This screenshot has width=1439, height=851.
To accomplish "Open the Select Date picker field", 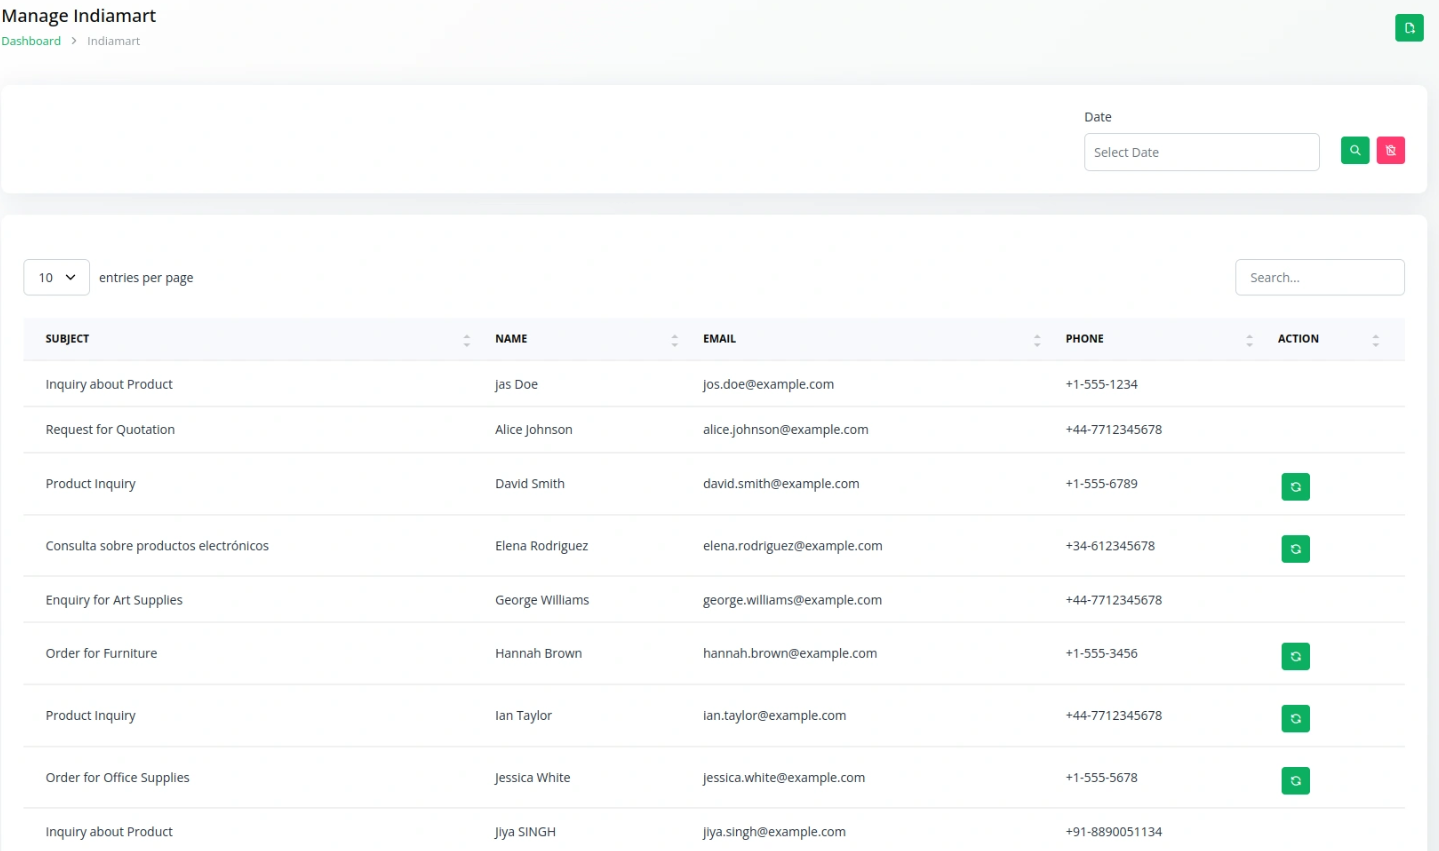I will [x=1201, y=152].
